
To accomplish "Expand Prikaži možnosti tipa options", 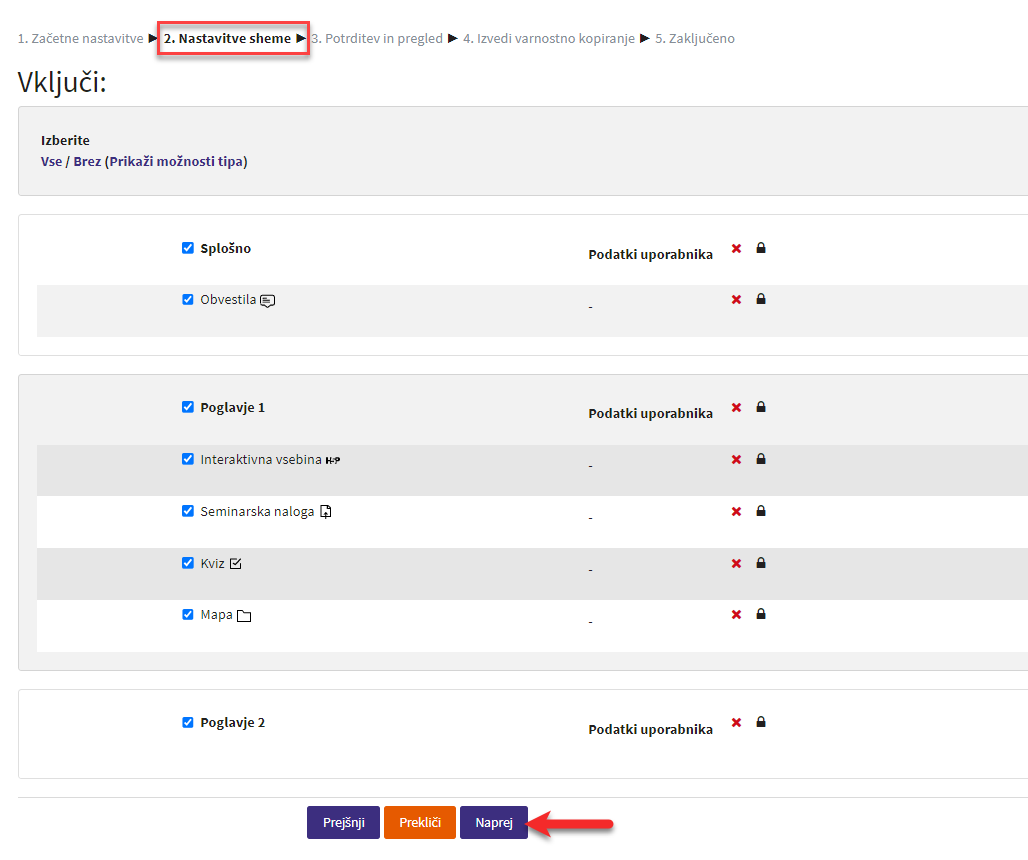I will 176,161.
